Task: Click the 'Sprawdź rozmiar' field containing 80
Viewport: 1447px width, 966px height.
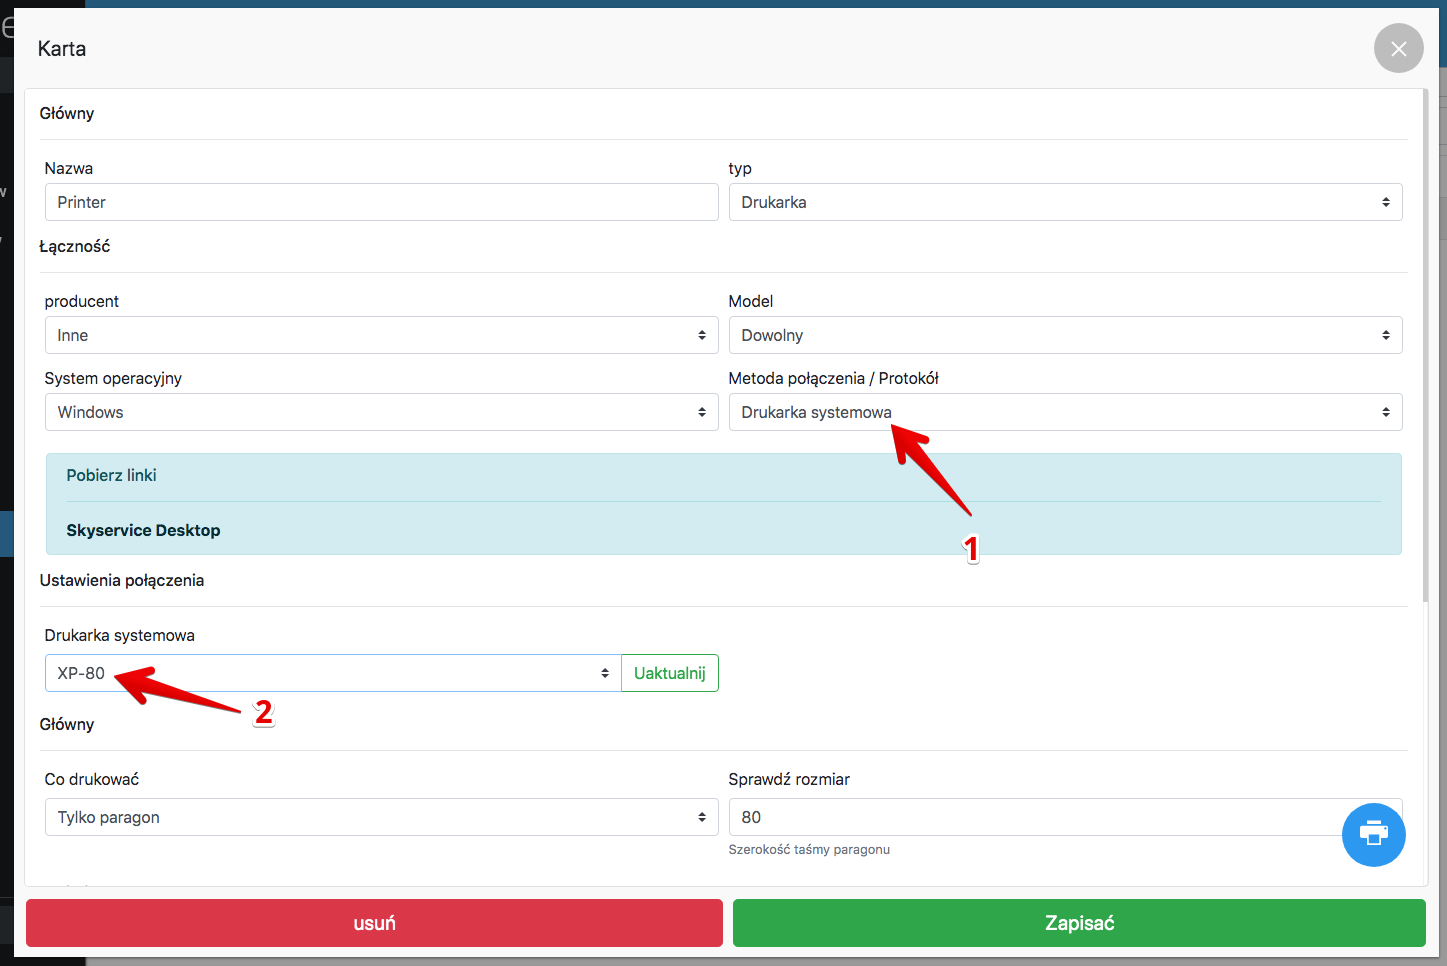Action: 1030,817
